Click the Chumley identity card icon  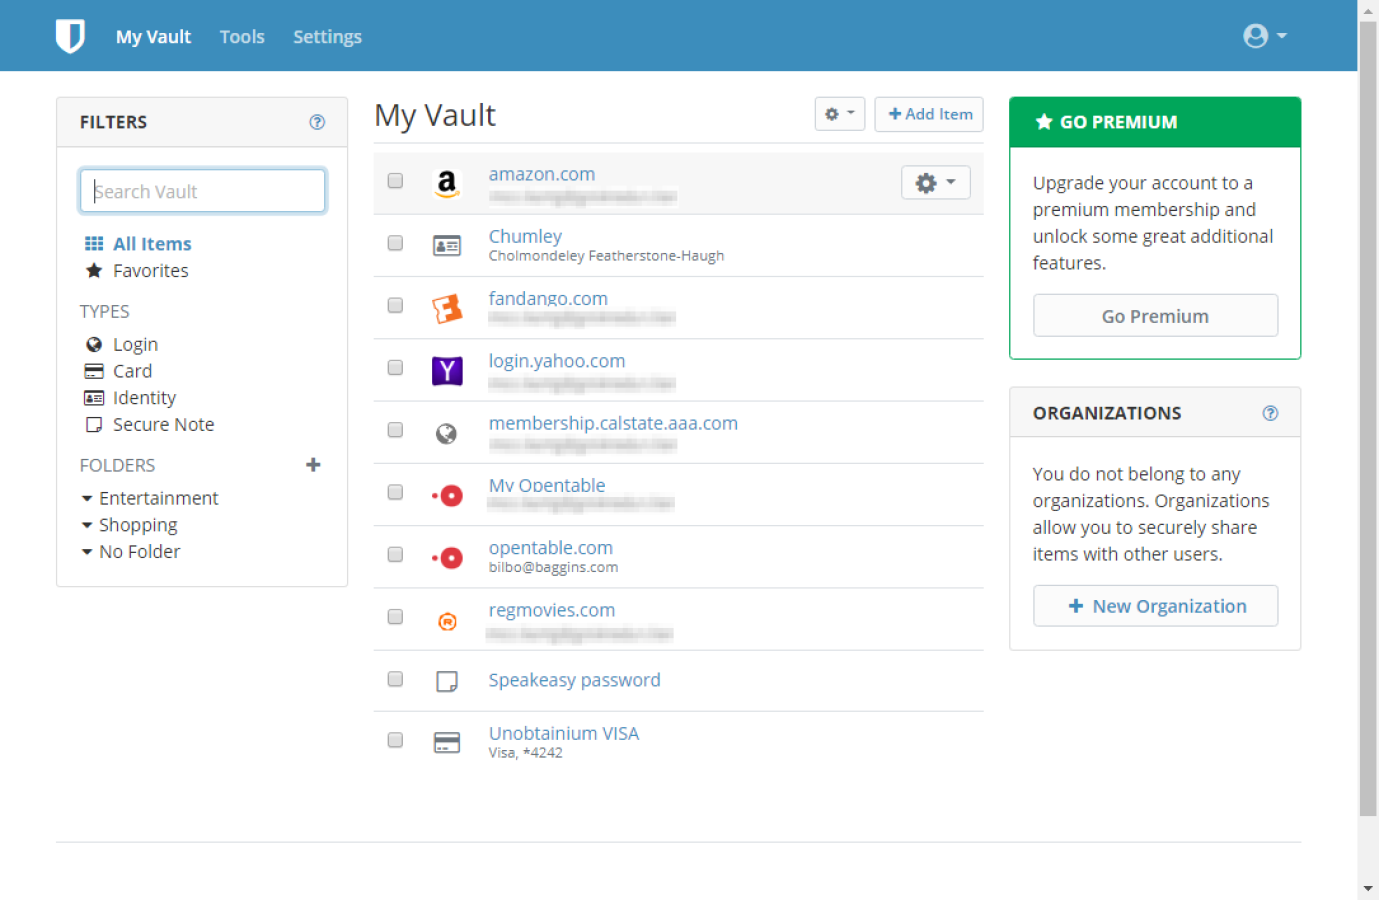pyautogui.click(x=447, y=246)
